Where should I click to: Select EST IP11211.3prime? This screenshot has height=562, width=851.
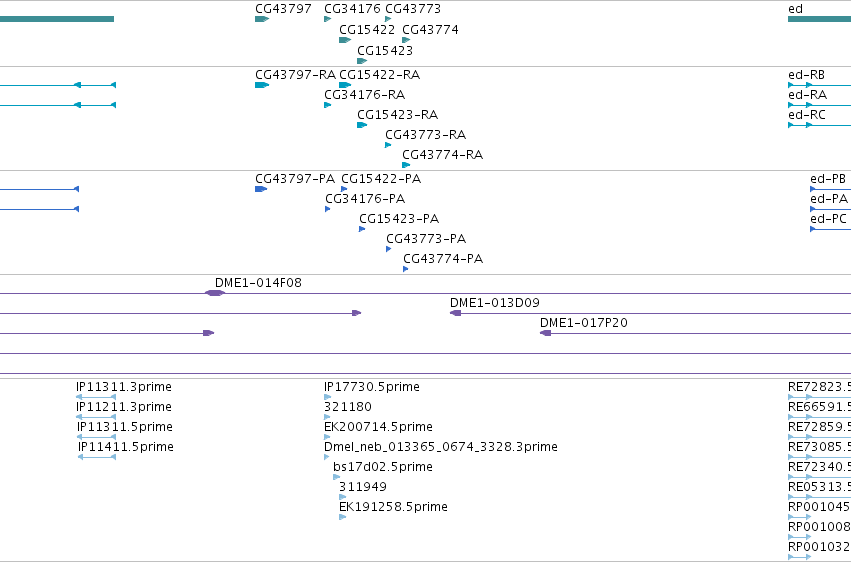click(124, 407)
